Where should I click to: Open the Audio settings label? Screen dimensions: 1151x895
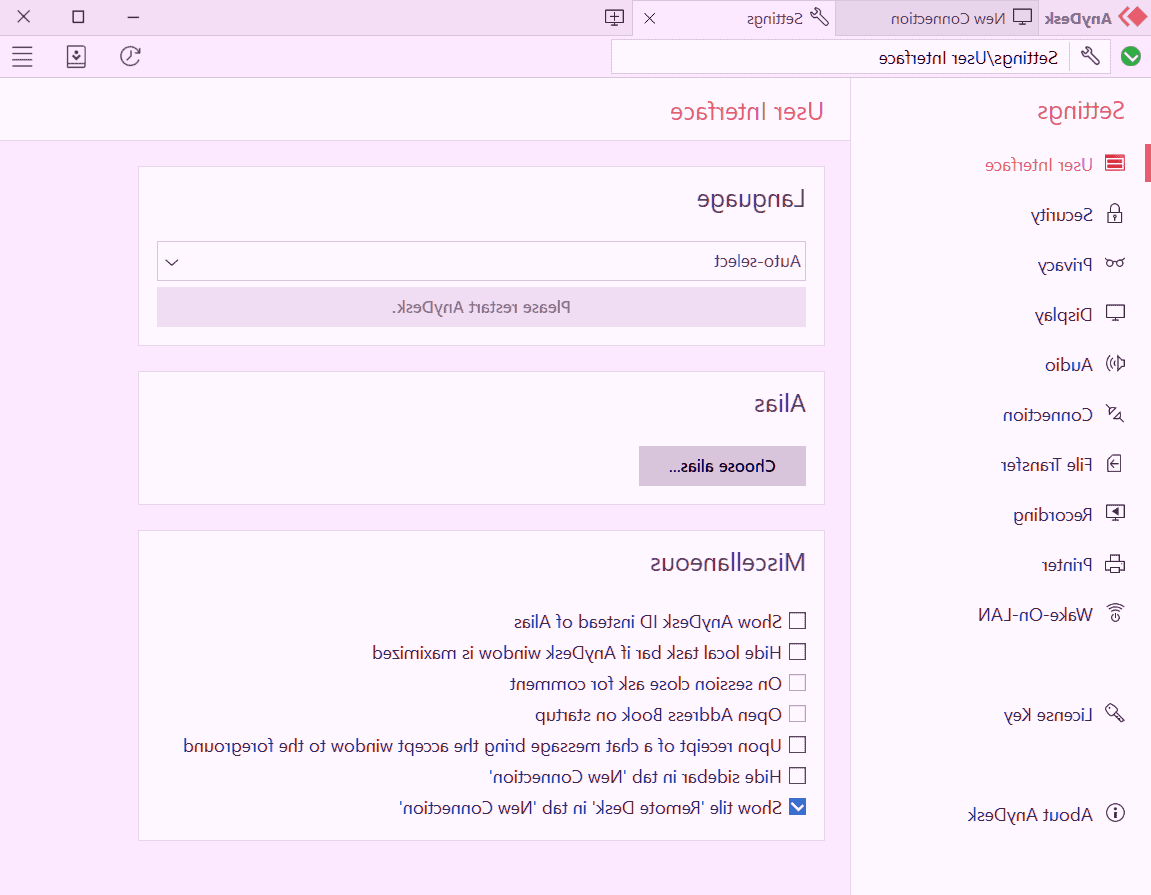[1069, 365]
